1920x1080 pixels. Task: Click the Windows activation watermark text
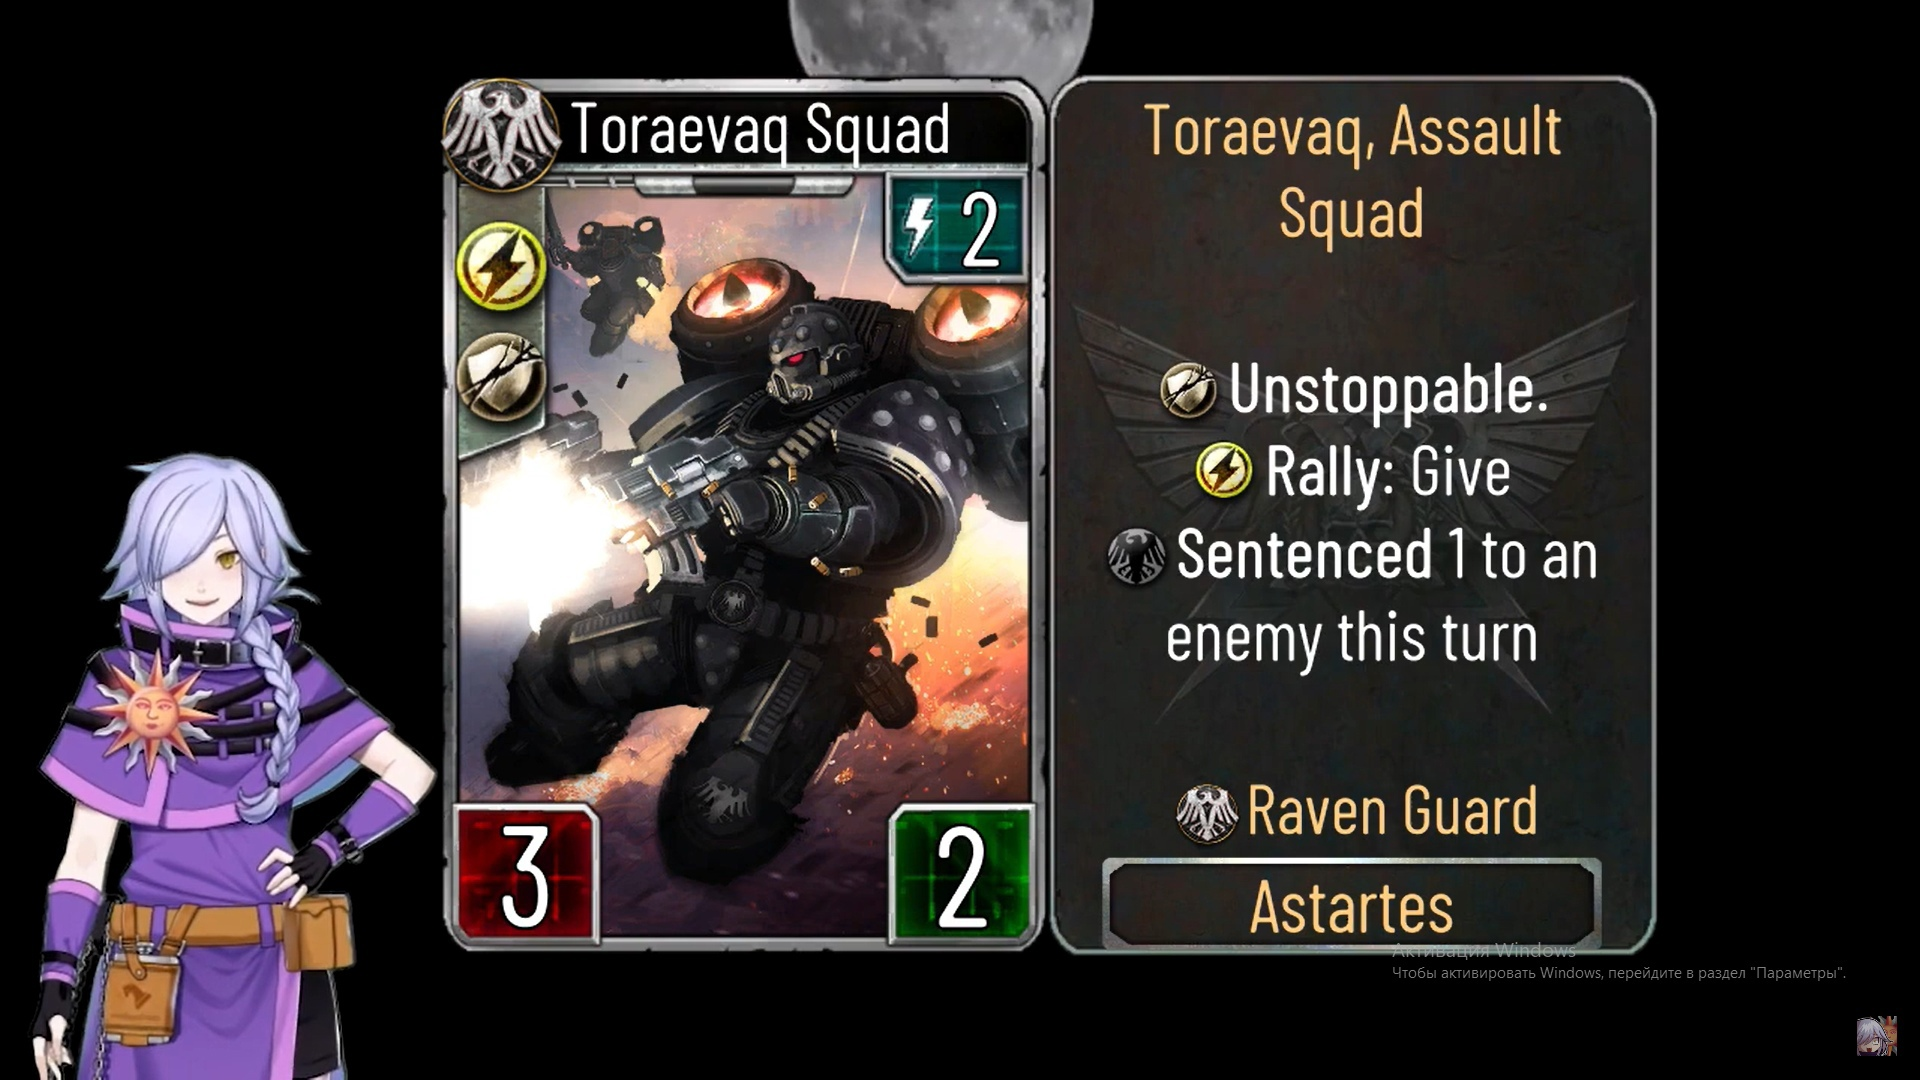click(1618, 962)
